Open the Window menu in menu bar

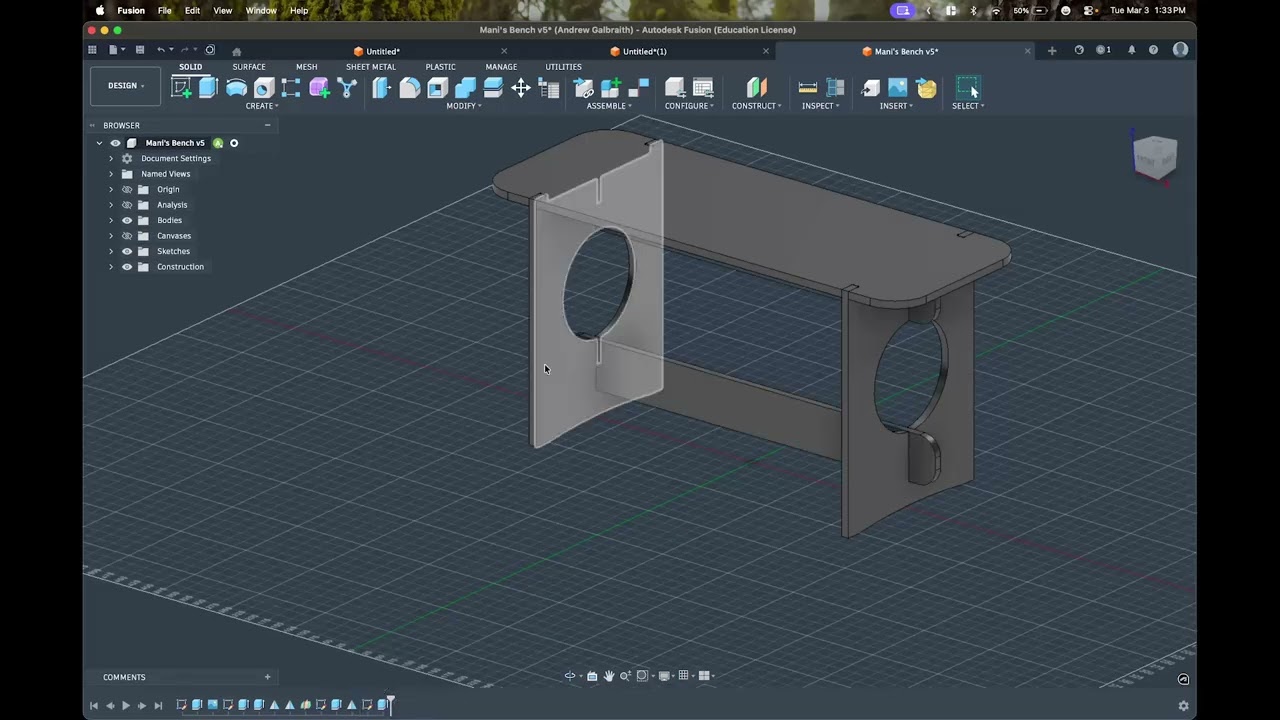click(x=261, y=10)
